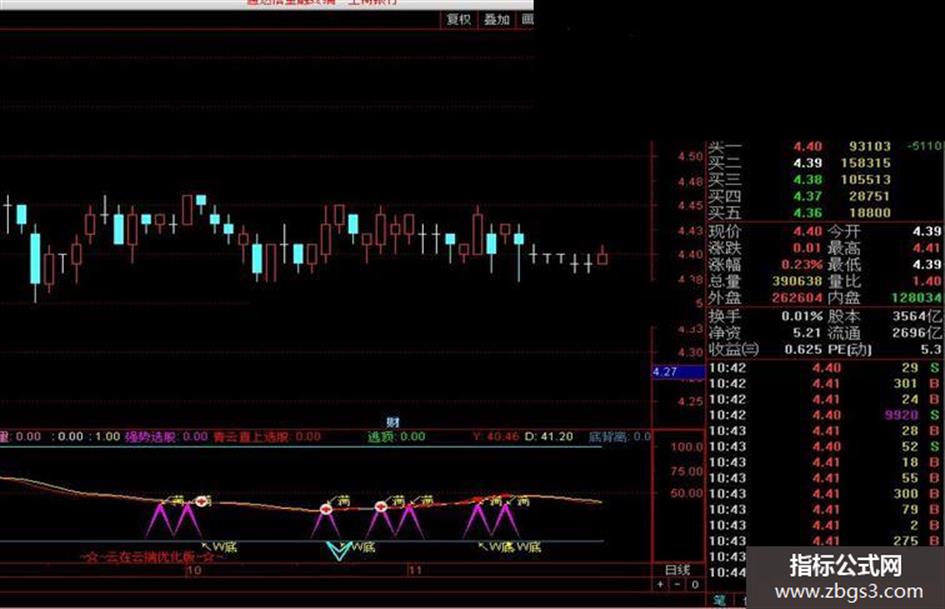
Task: Click the 涨跌 0.01 change value
Action: [807, 248]
